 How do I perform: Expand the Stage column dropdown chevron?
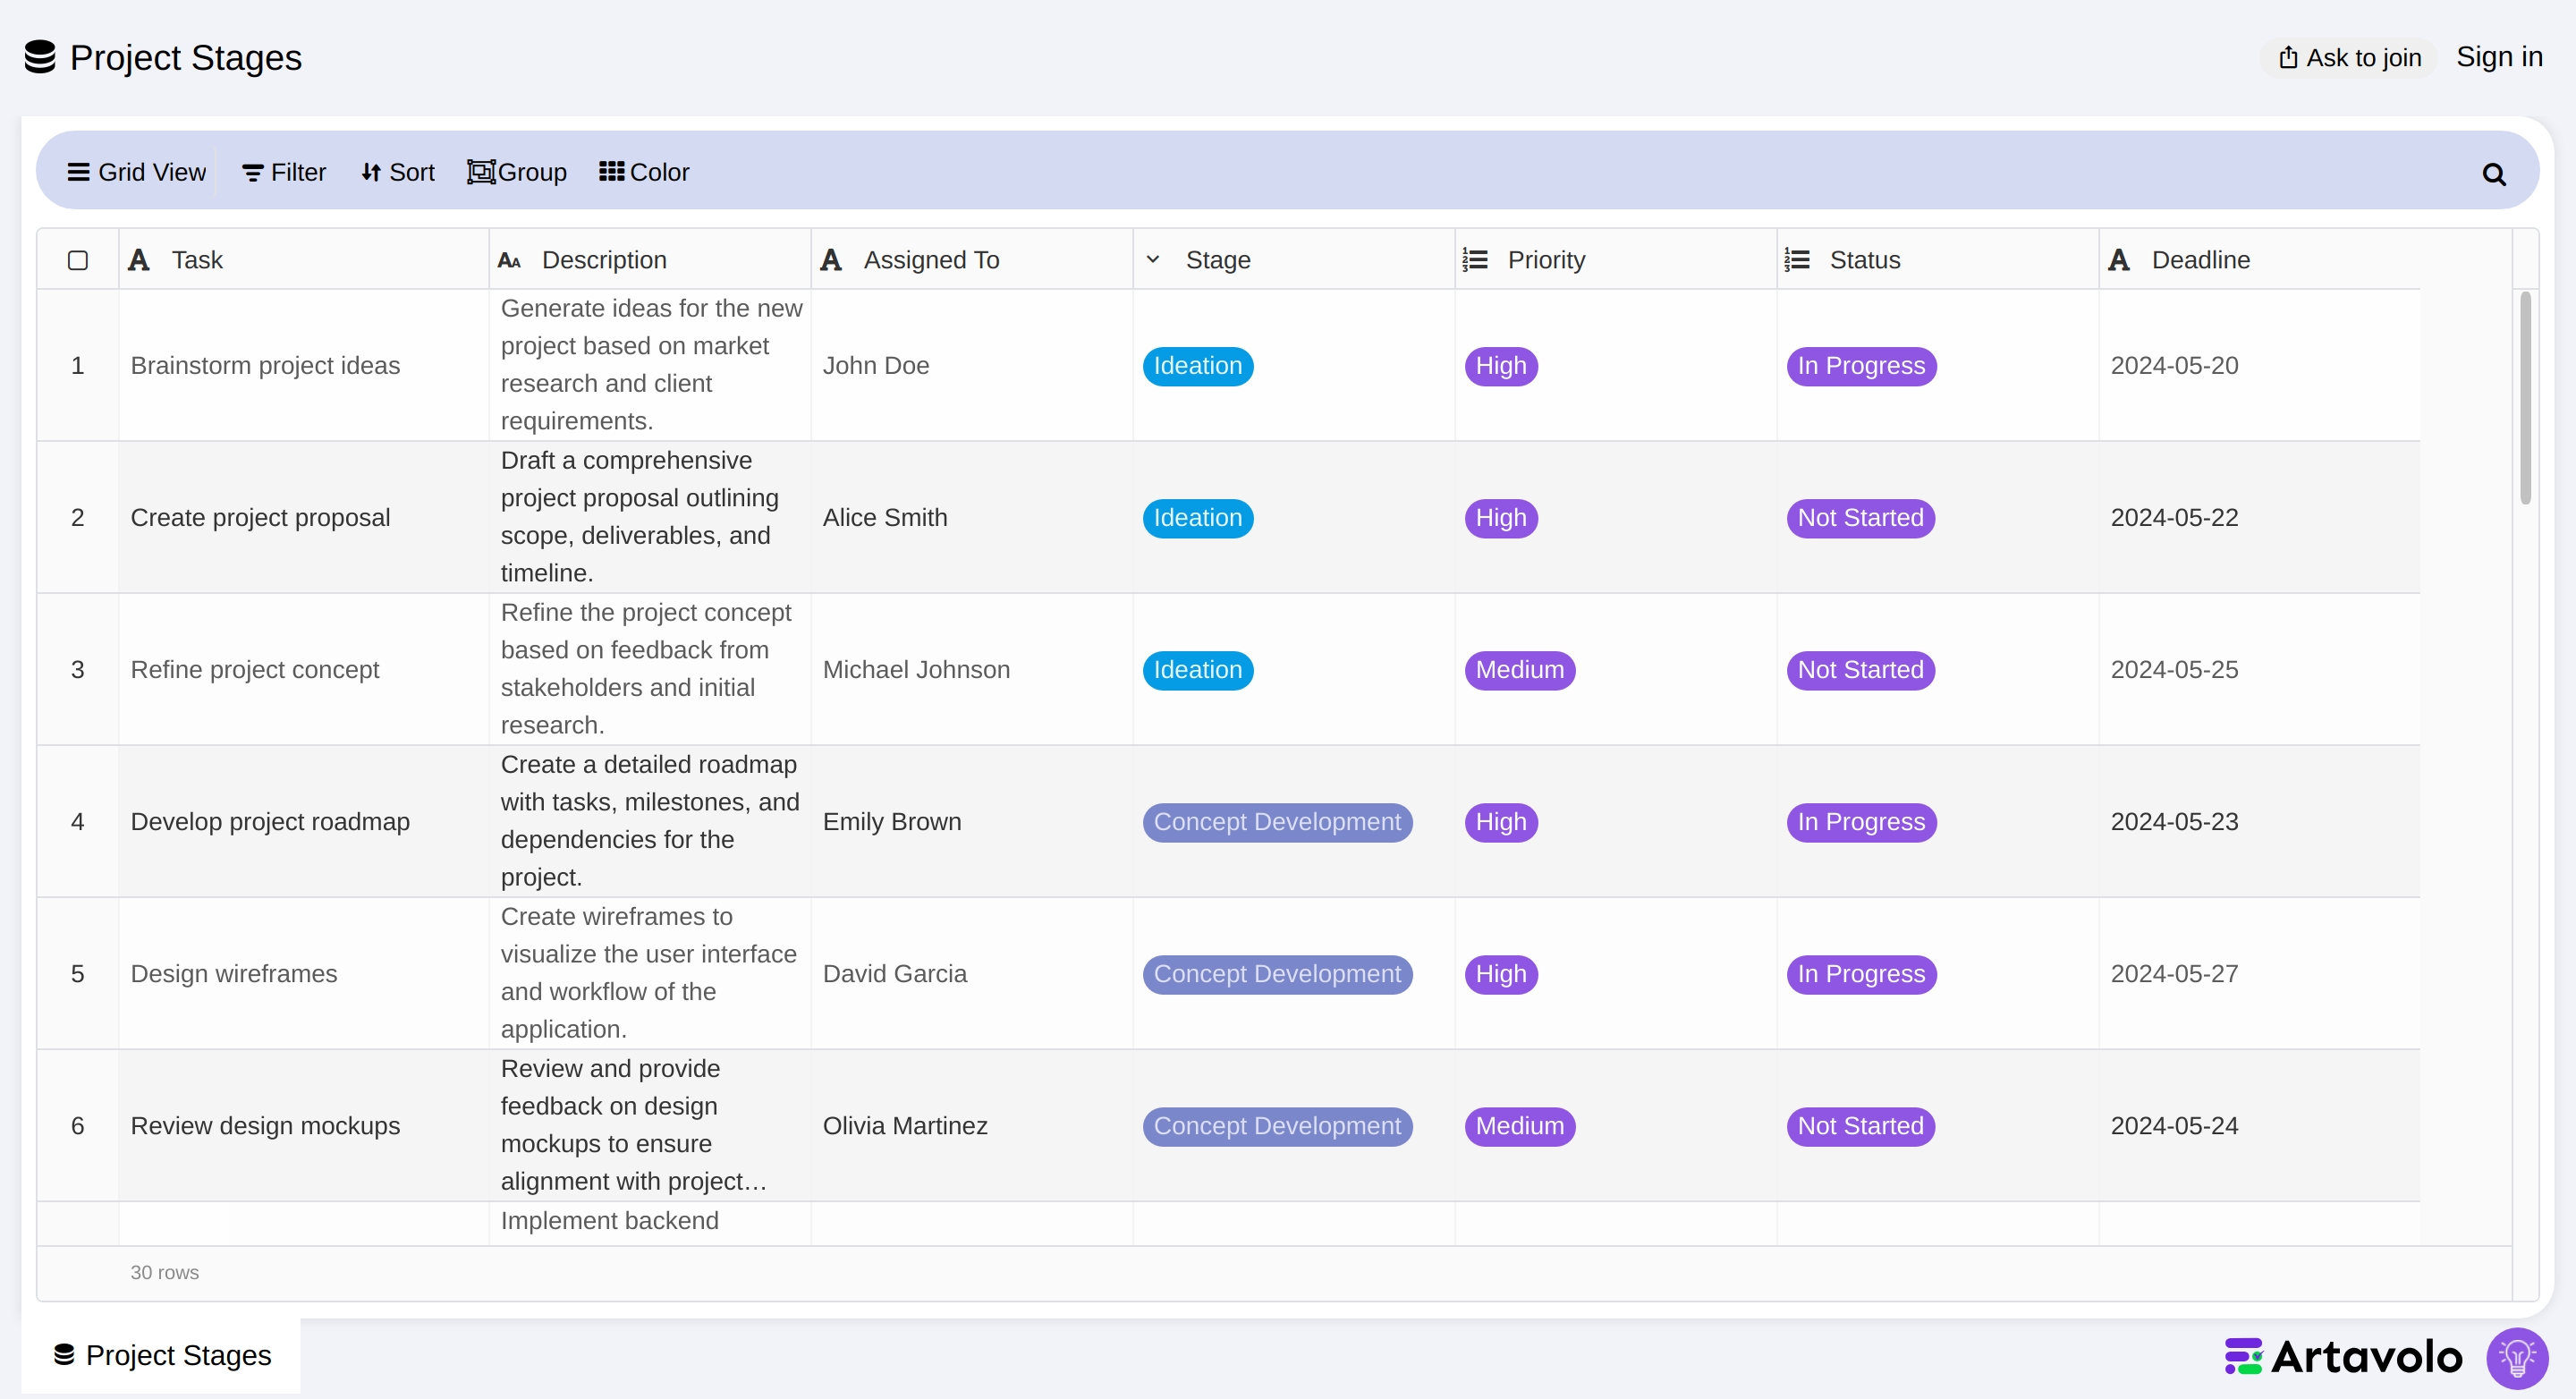(1153, 260)
